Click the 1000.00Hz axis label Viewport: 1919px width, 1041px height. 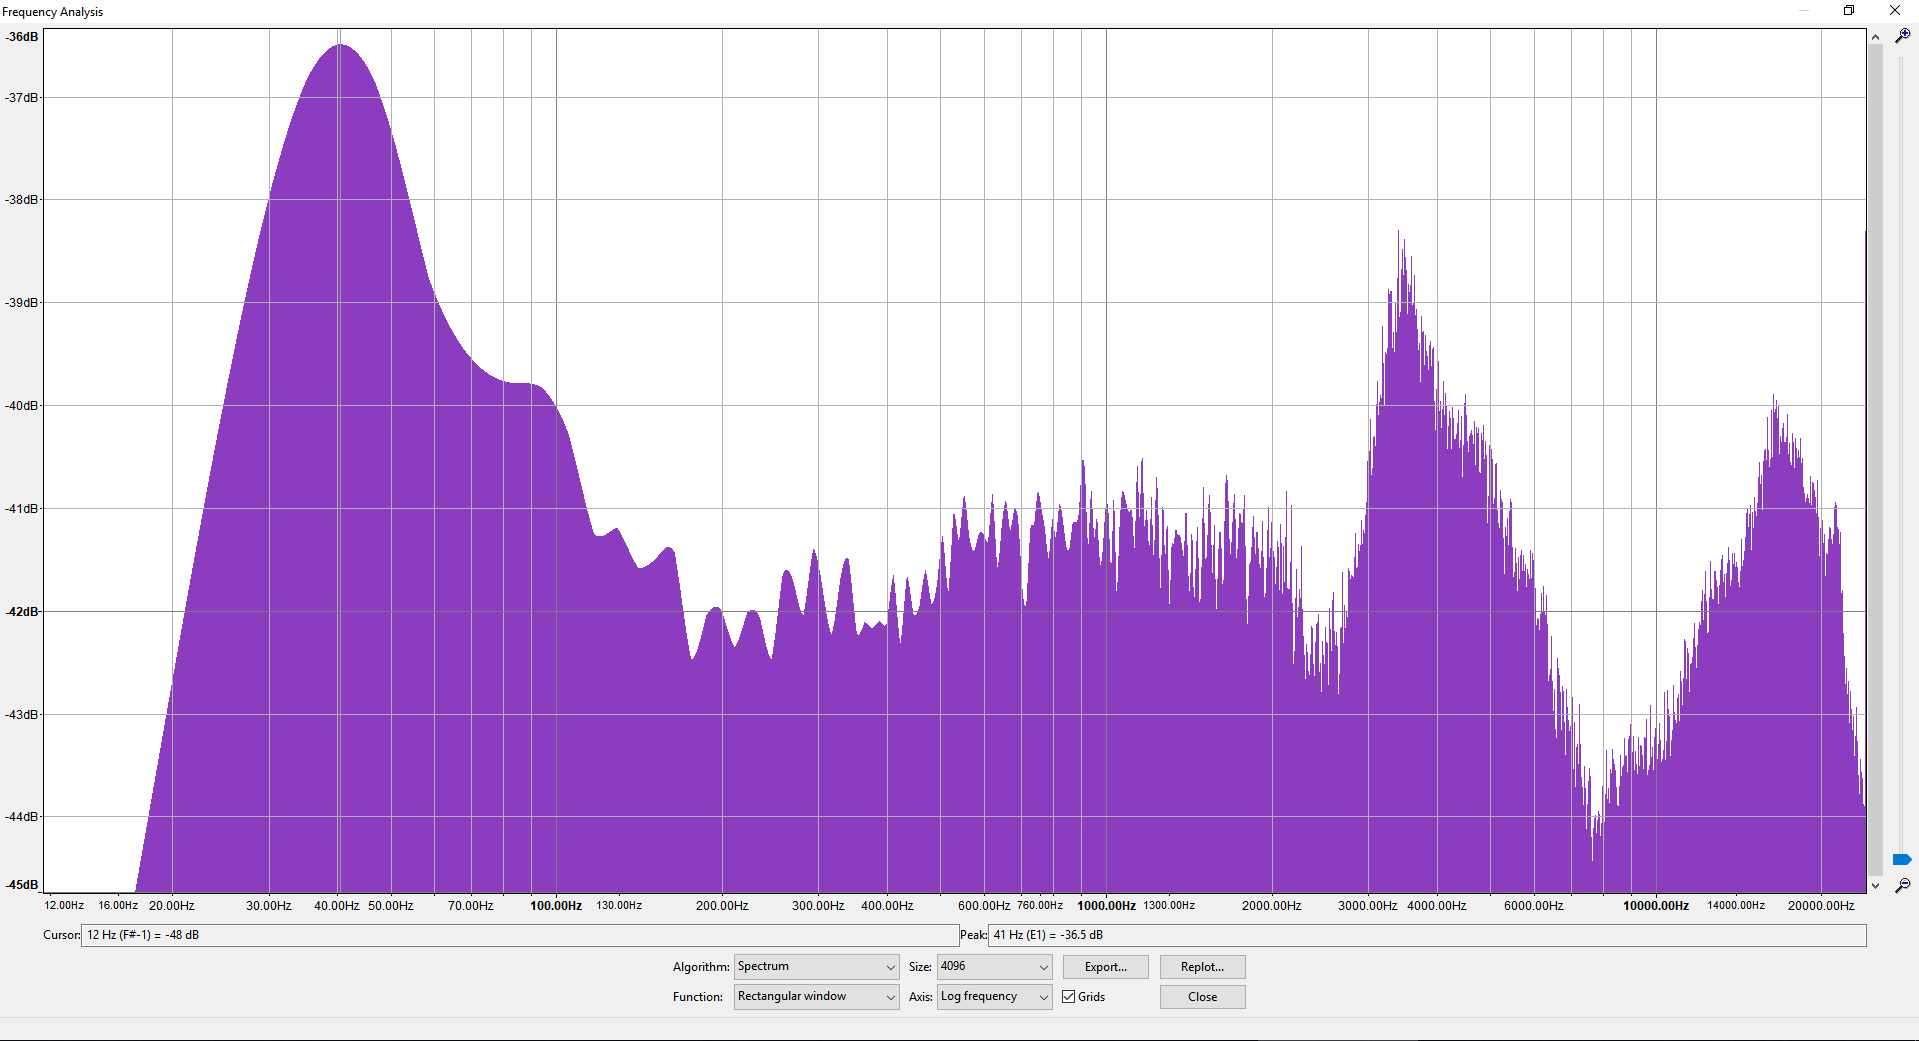tap(1106, 906)
